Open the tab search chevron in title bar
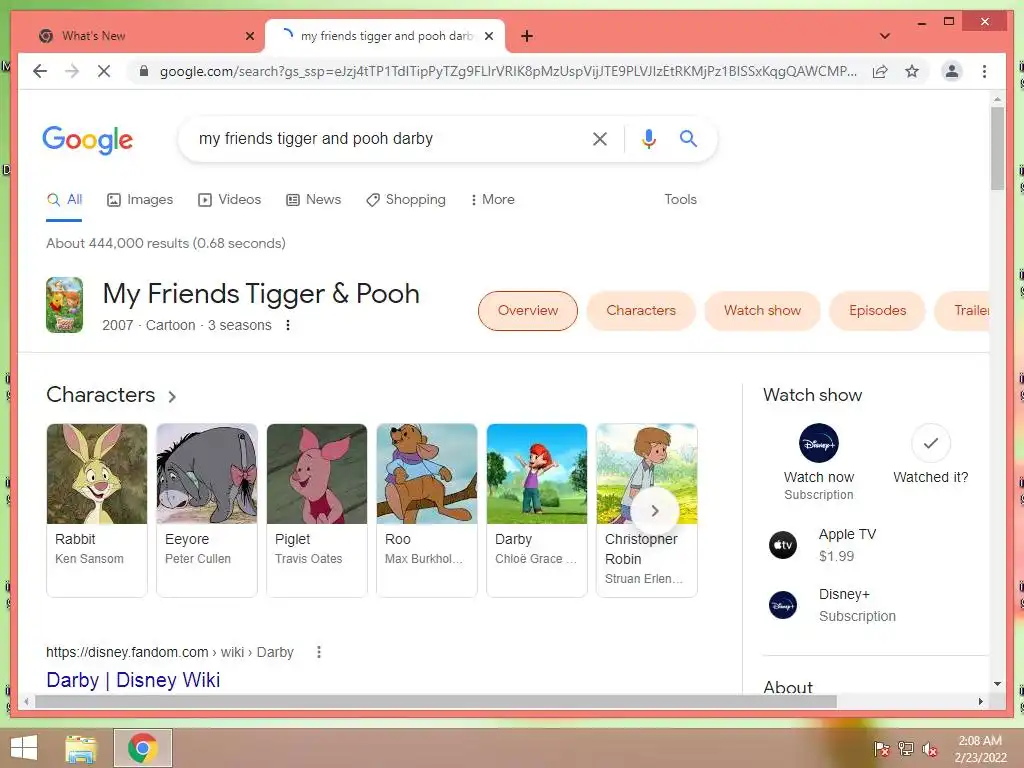The width and height of the screenshot is (1024, 768). tap(885, 36)
